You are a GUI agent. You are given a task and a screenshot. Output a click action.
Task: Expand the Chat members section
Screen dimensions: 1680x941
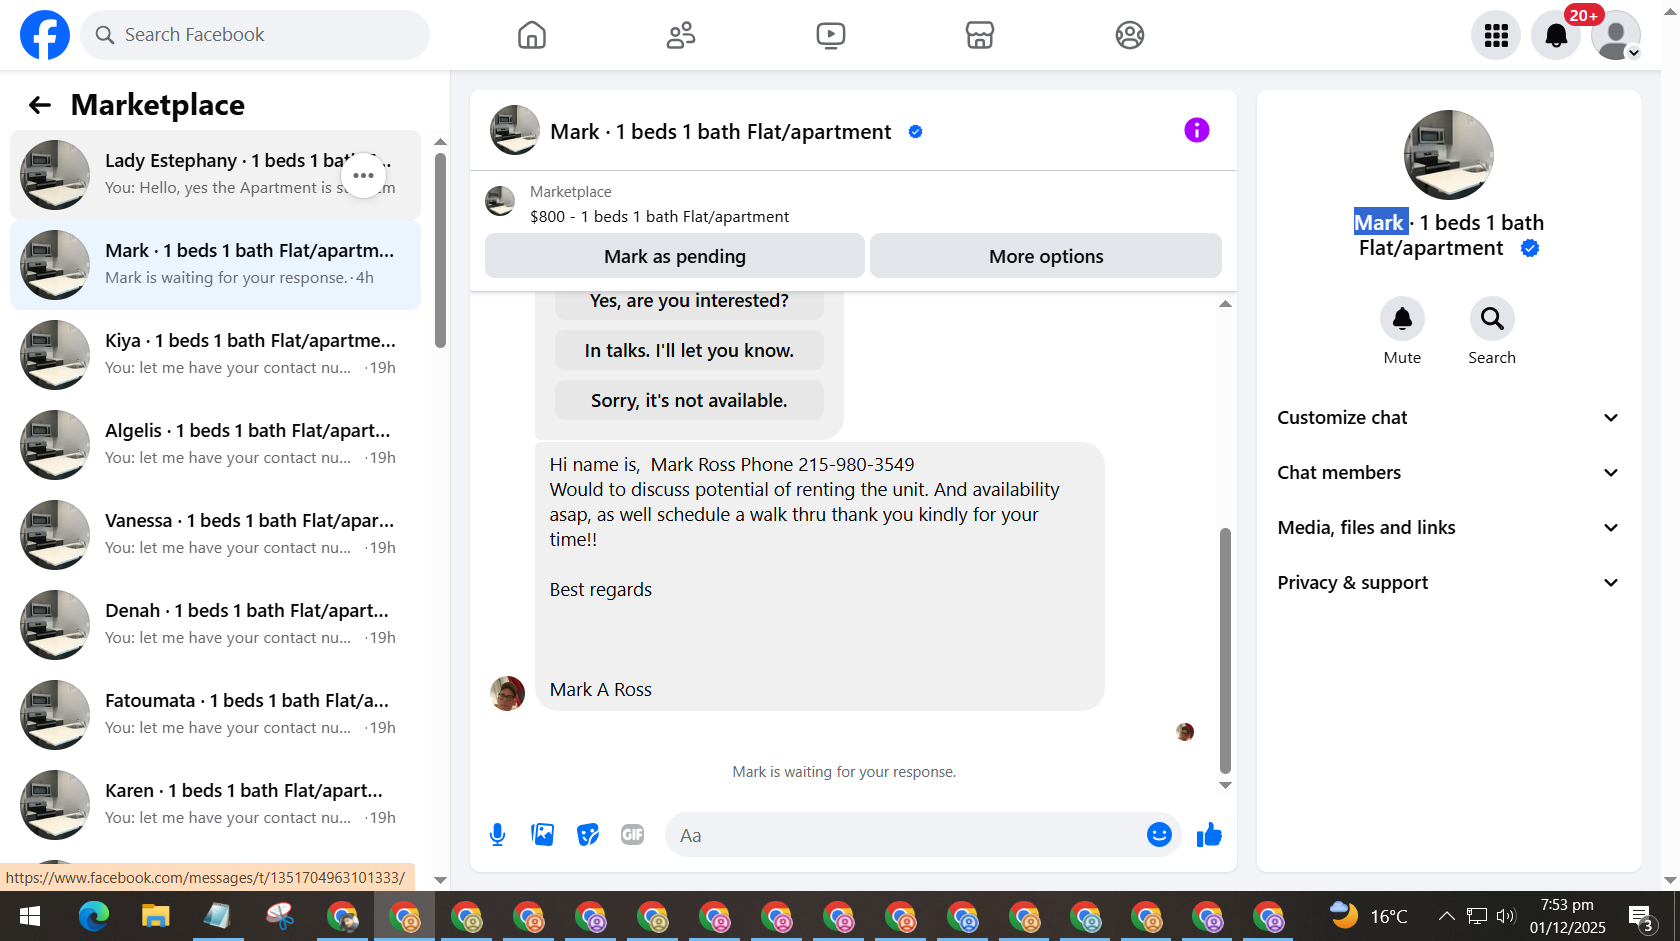1448,473
